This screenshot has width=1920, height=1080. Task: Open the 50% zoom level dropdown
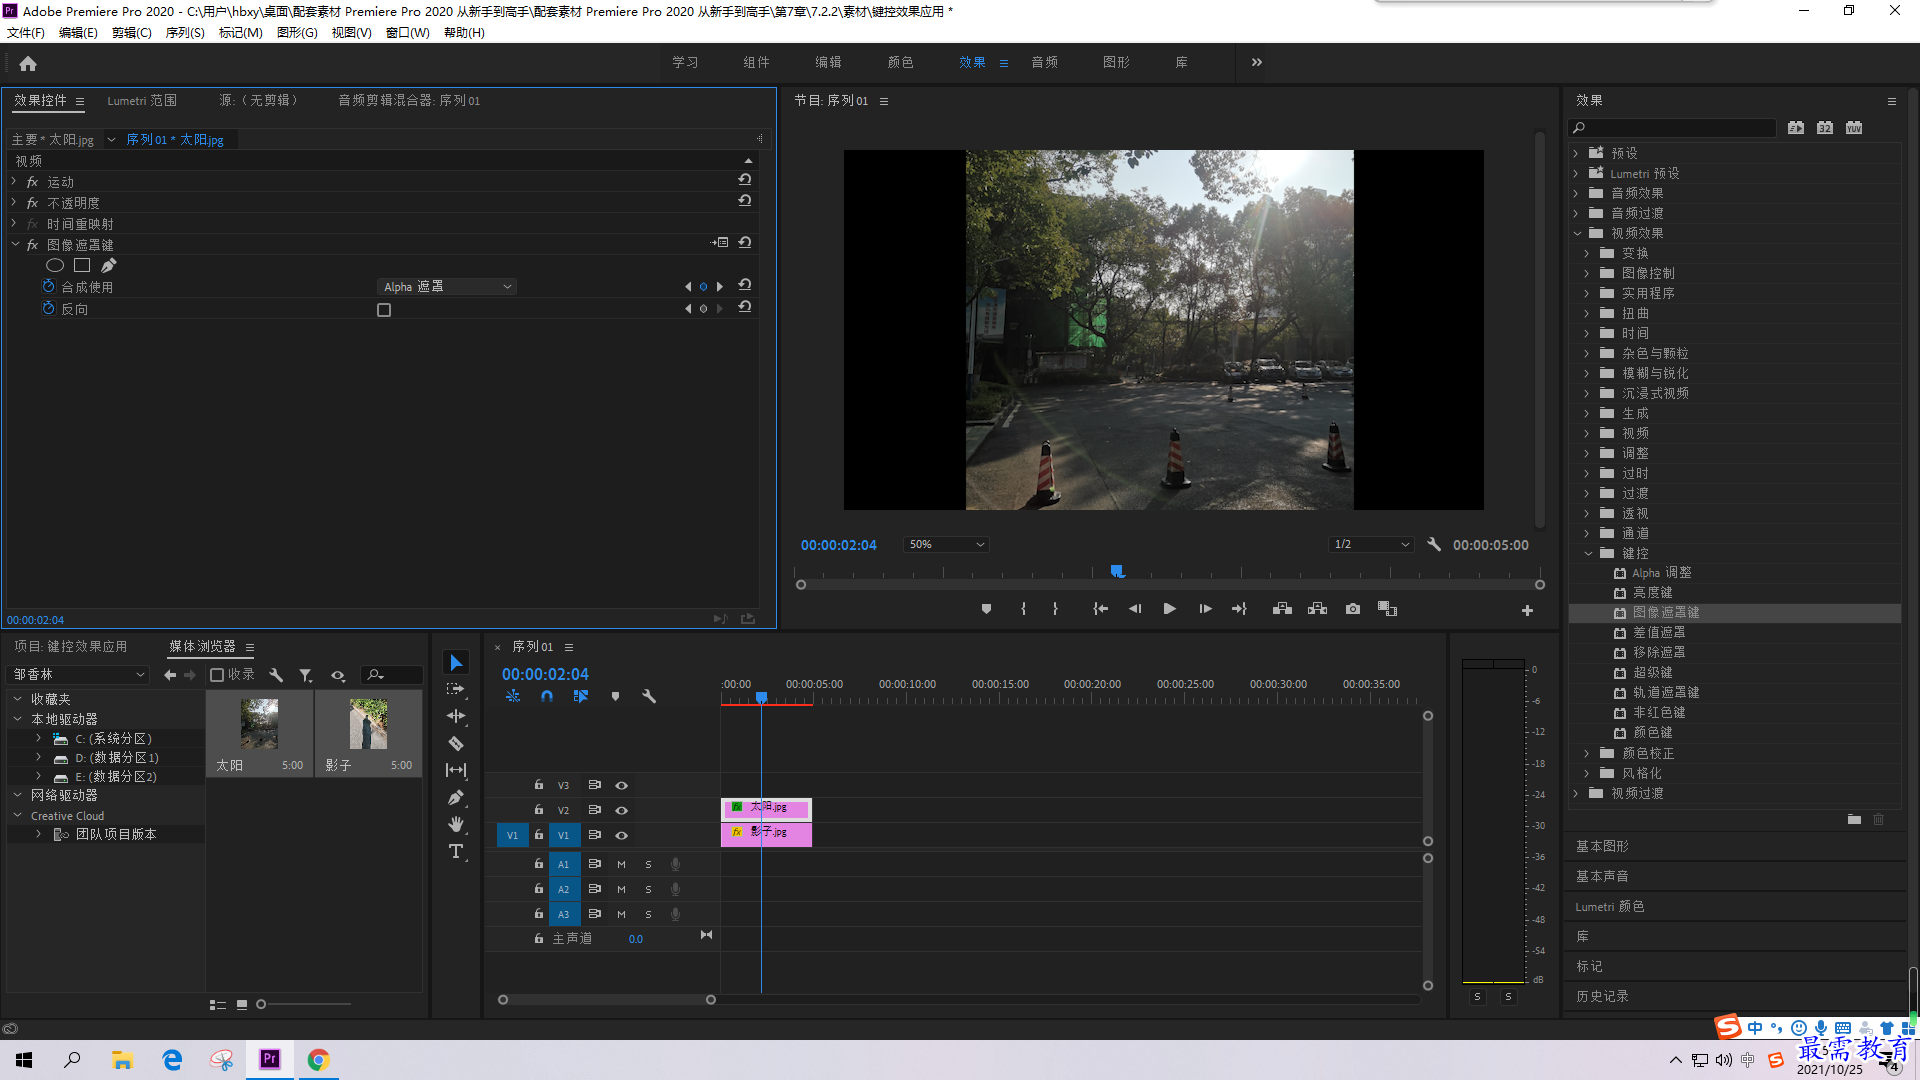946,545
